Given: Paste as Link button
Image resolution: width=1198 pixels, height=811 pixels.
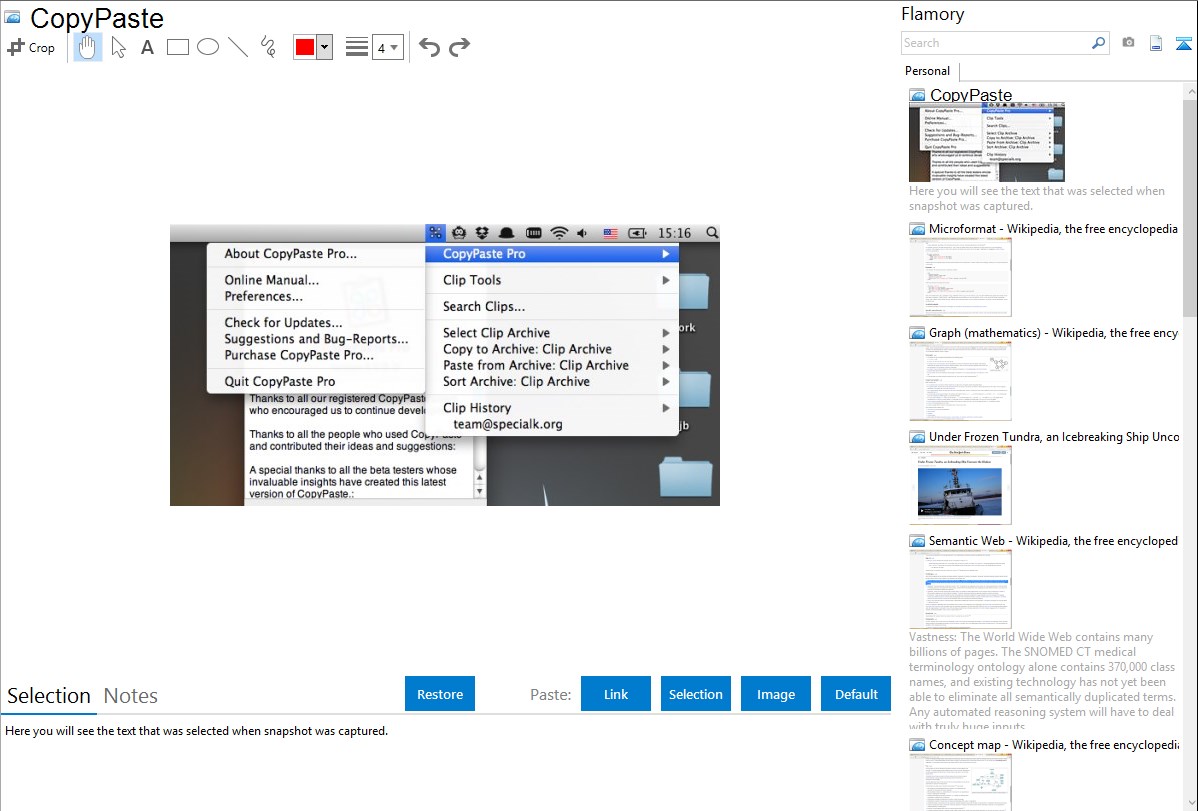Looking at the screenshot, I should [x=616, y=694].
